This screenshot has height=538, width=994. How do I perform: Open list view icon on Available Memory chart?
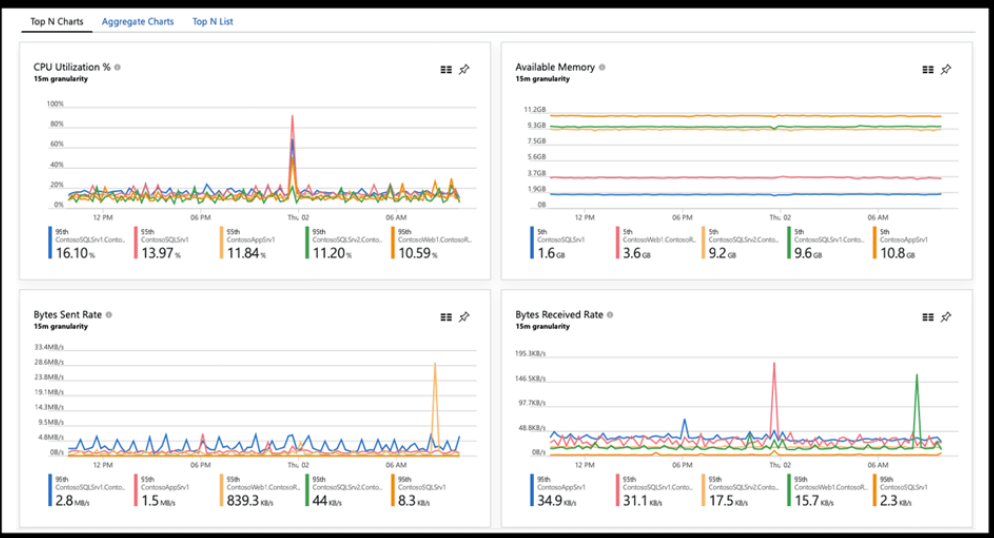928,70
